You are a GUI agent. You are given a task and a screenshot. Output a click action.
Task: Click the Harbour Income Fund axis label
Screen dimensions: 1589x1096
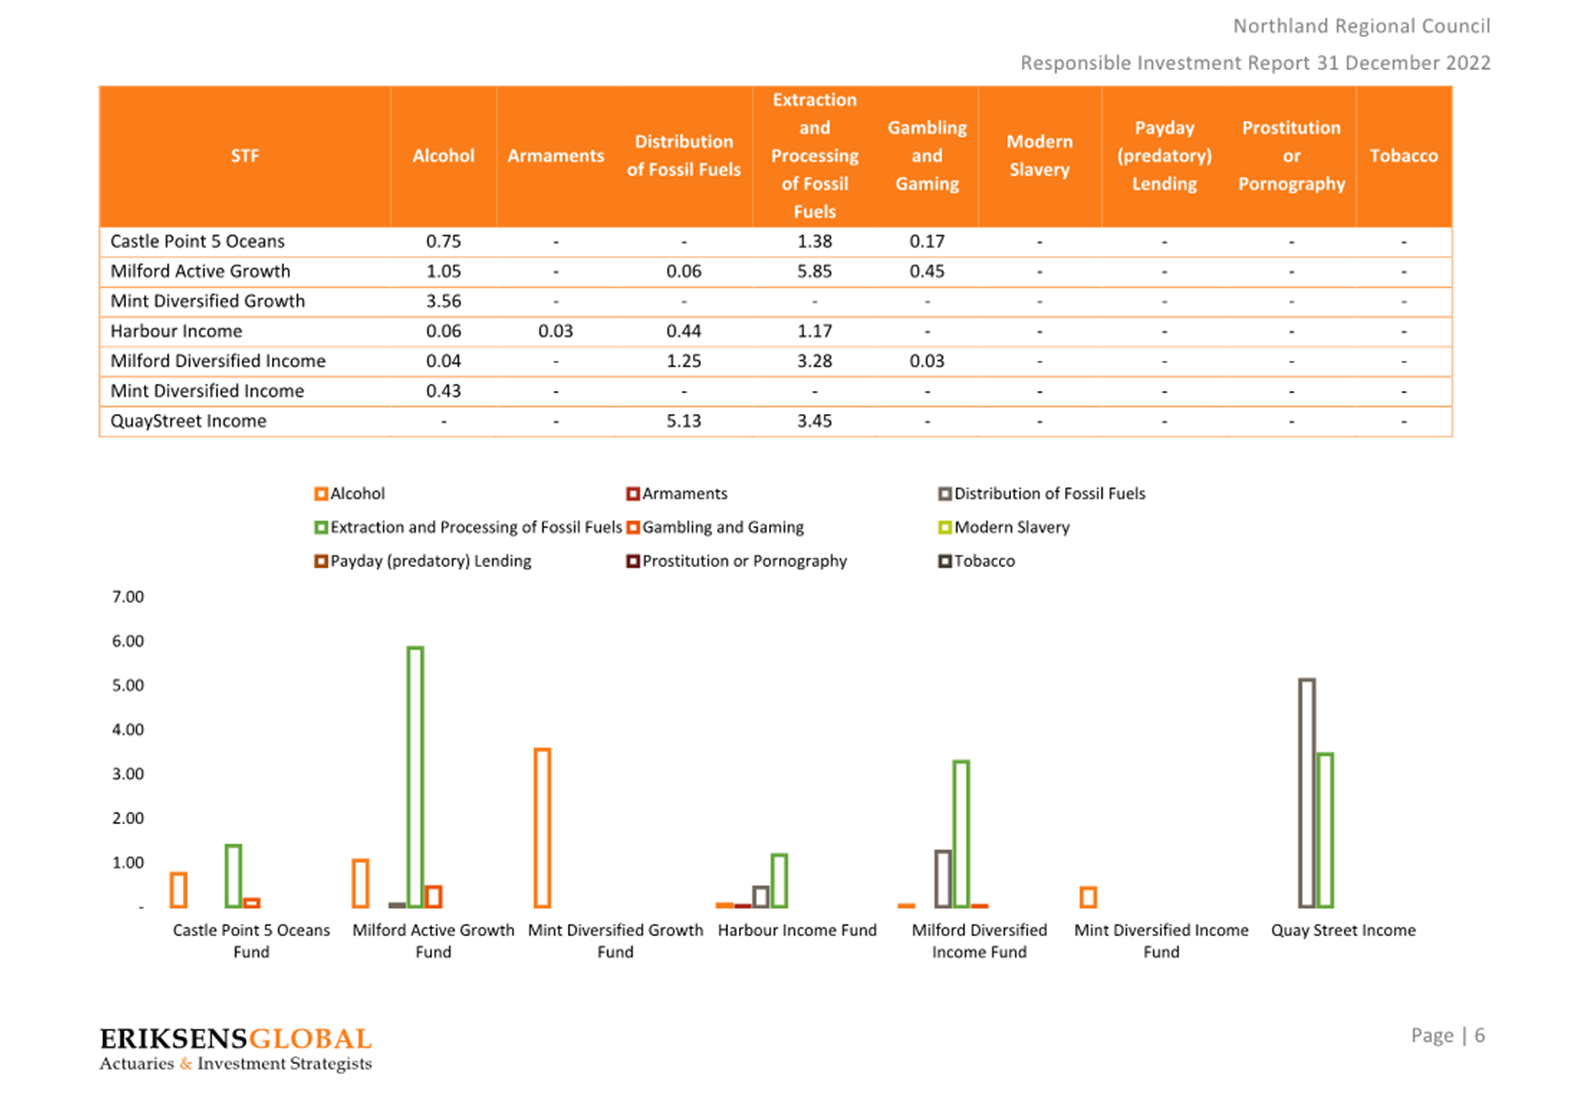point(797,930)
